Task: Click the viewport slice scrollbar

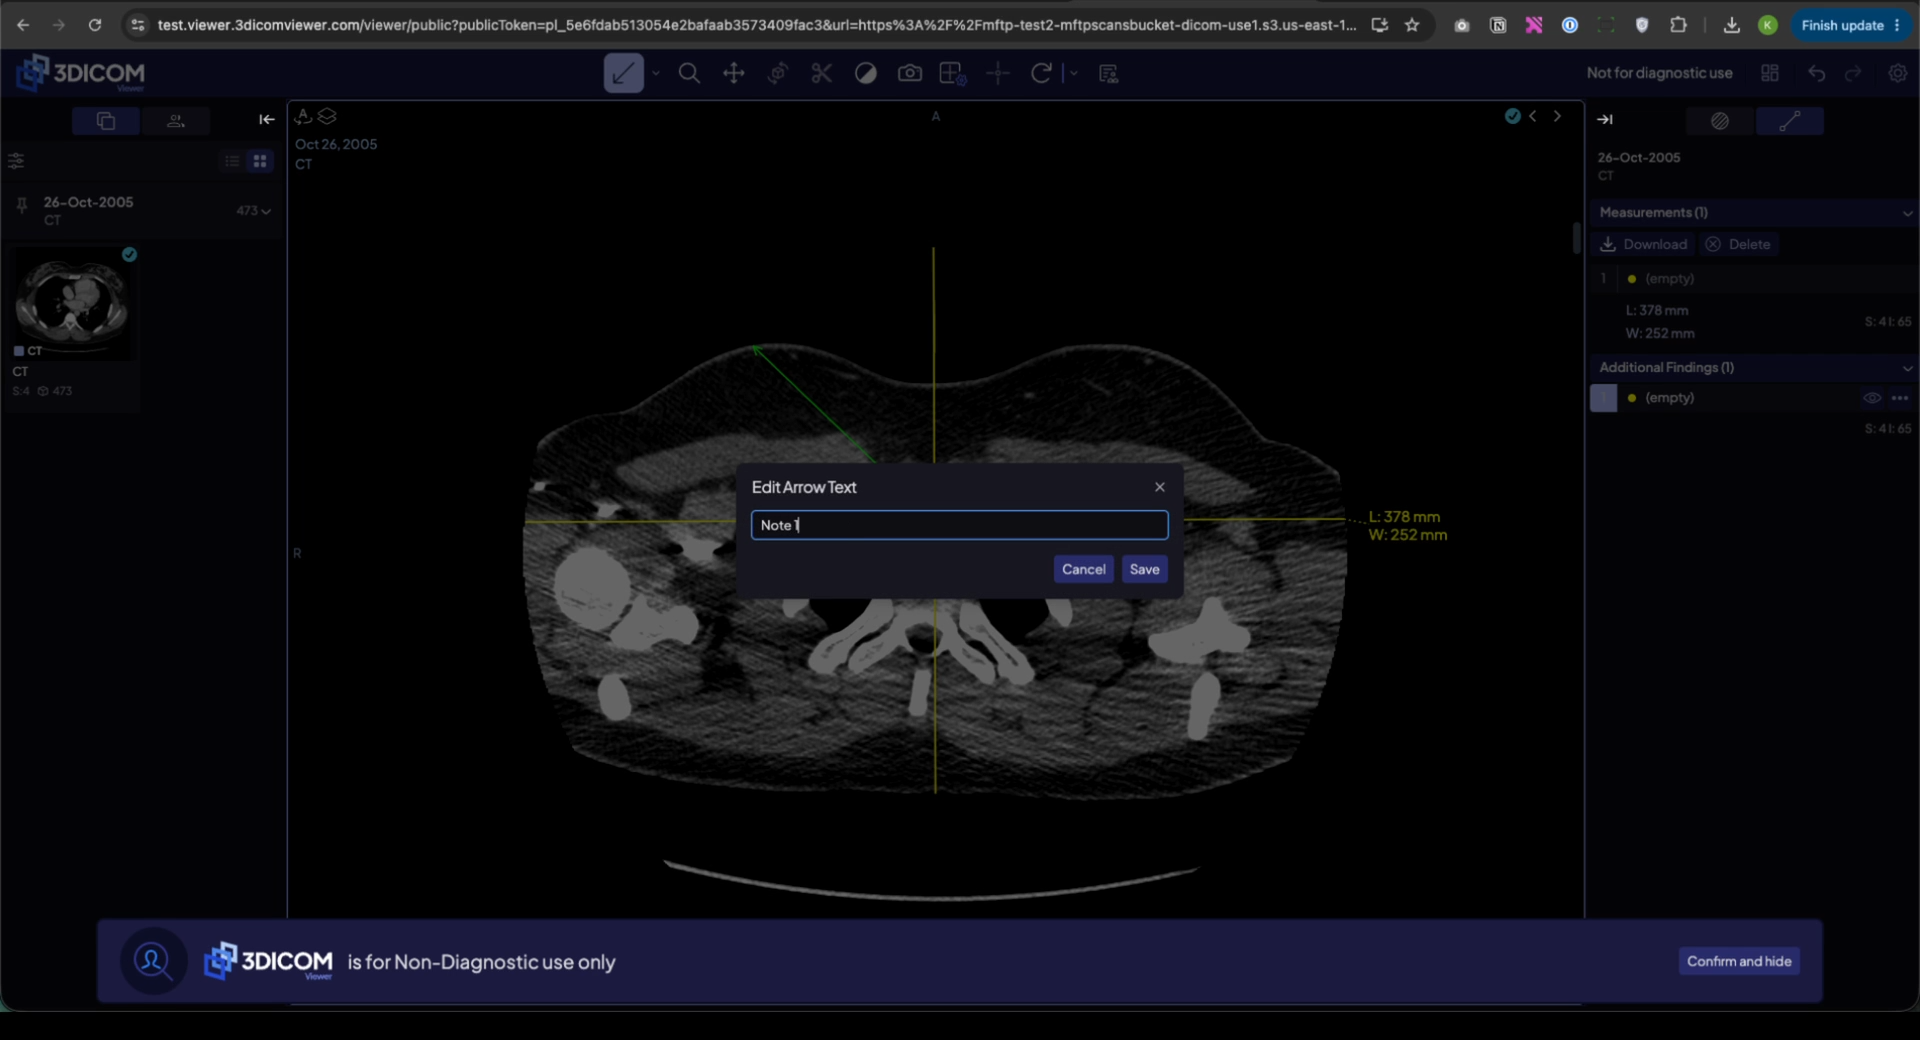Action: 1576,238
